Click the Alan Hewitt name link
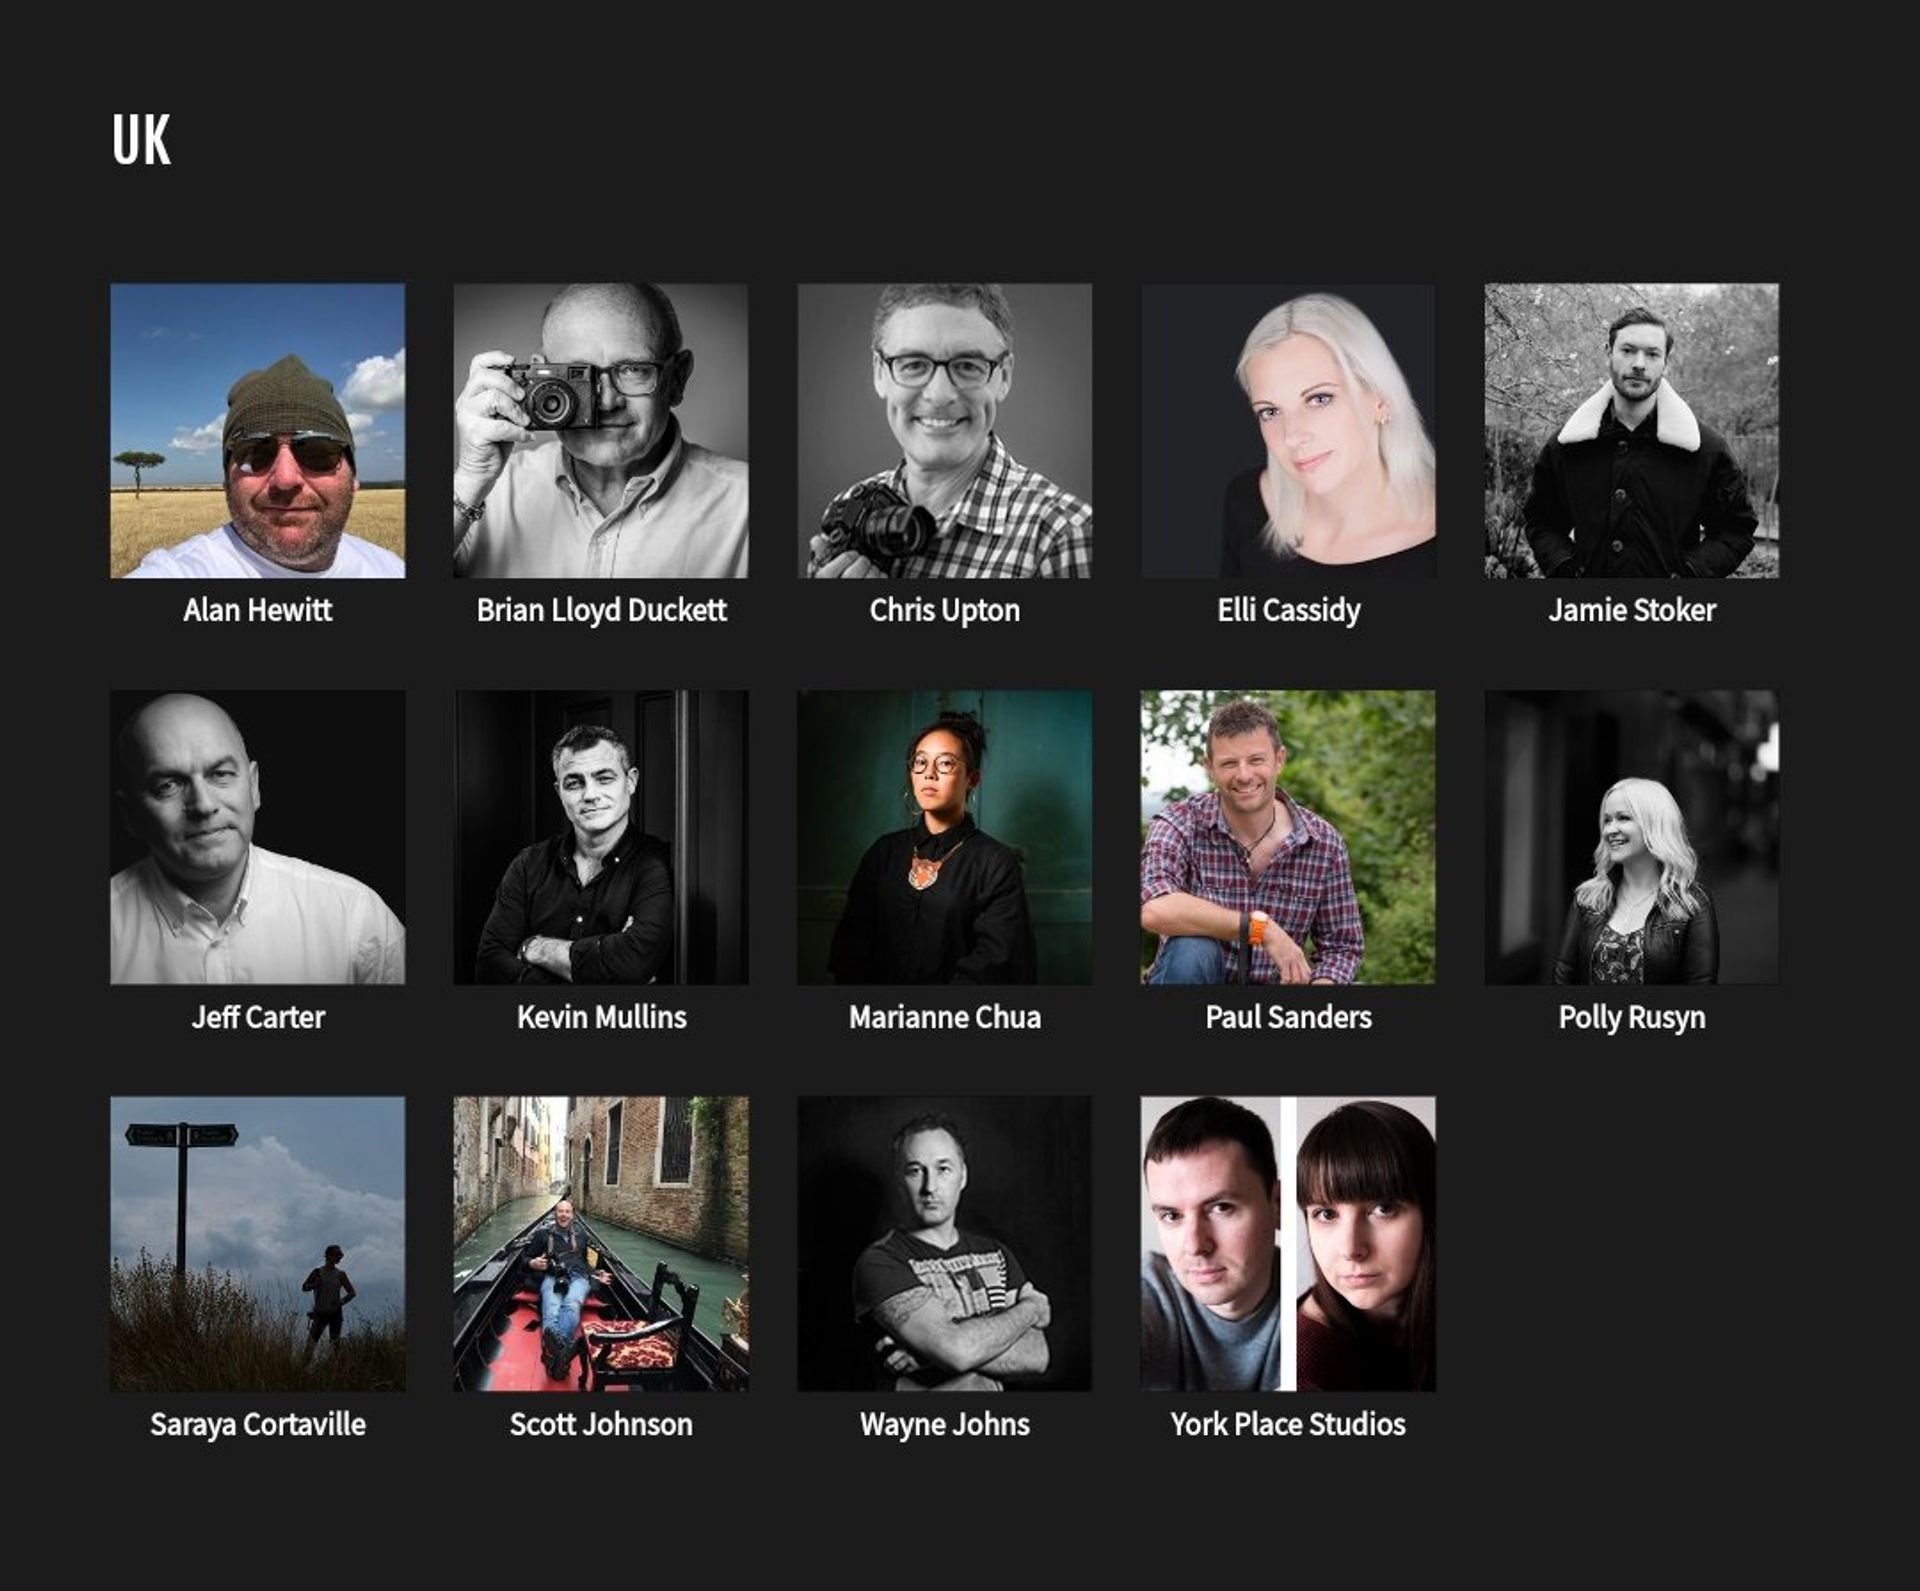Image resolution: width=1920 pixels, height=1591 pixels. (x=257, y=610)
